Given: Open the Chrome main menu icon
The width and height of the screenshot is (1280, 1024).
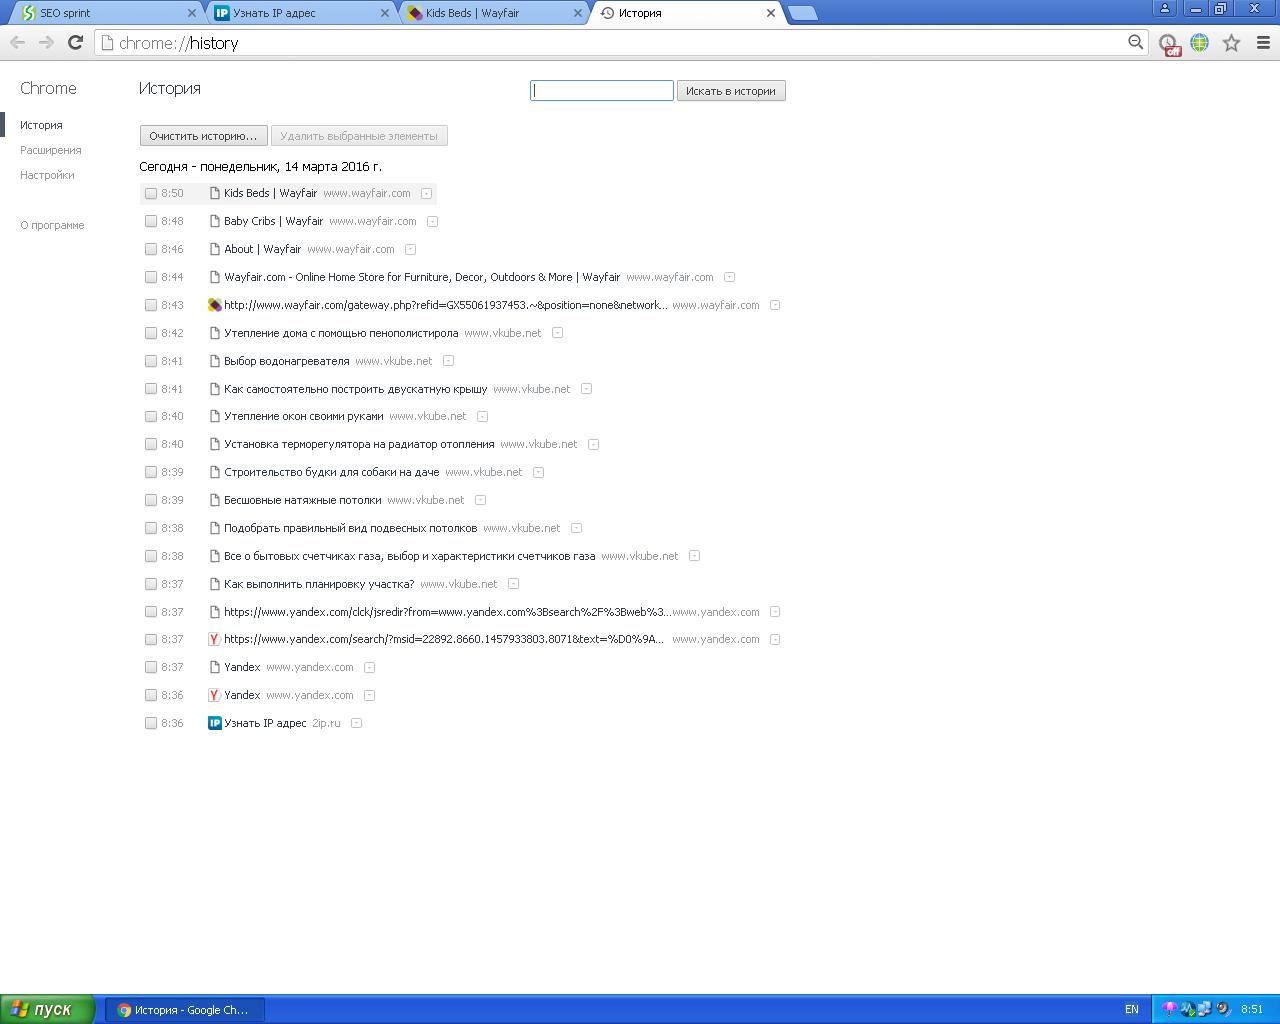Looking at the screenshot, I should 1263,42.
